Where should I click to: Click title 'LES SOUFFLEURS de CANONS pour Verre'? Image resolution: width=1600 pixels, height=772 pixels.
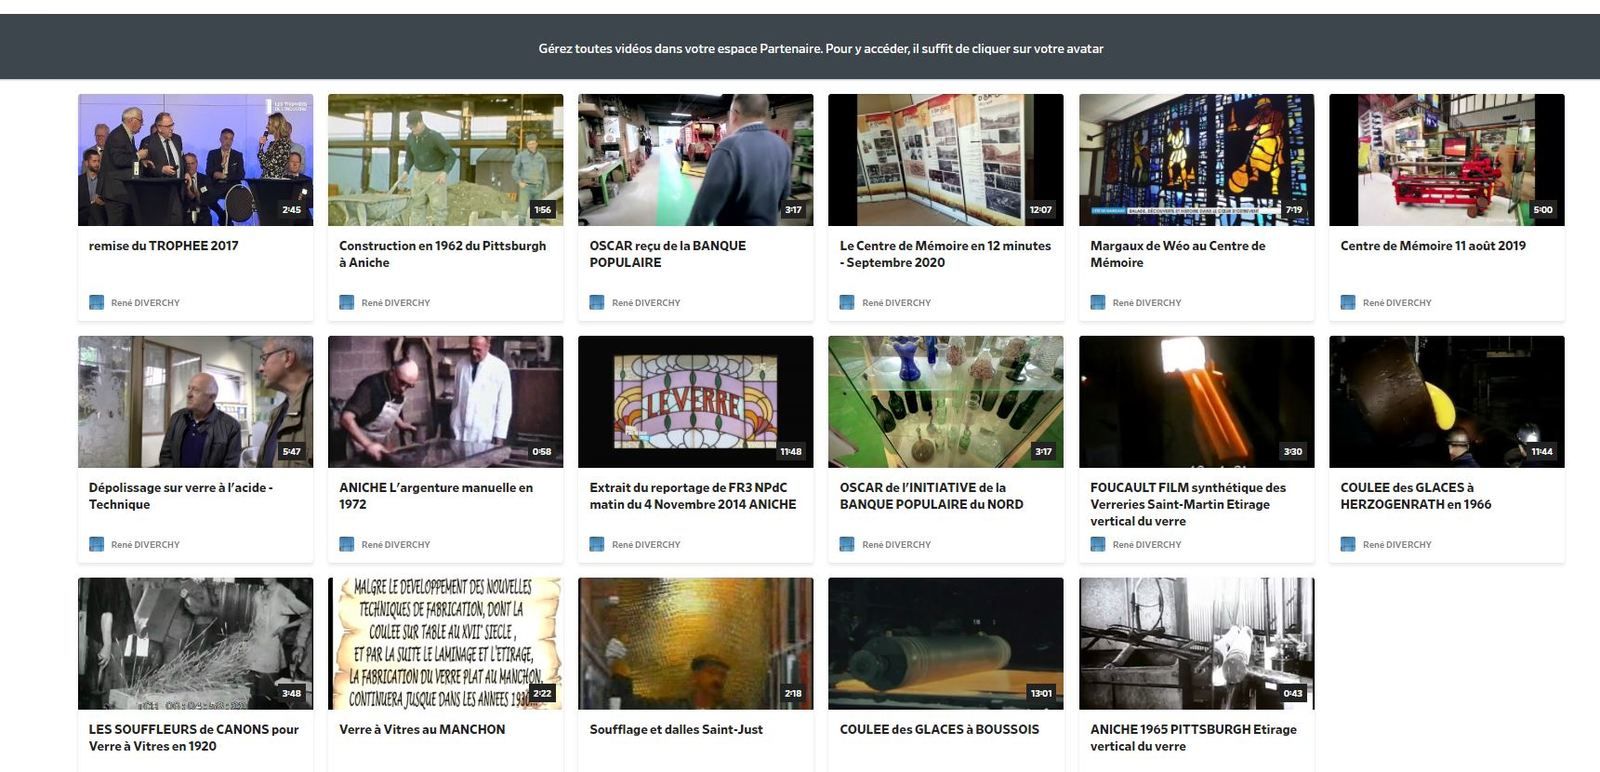click(193, 738)
